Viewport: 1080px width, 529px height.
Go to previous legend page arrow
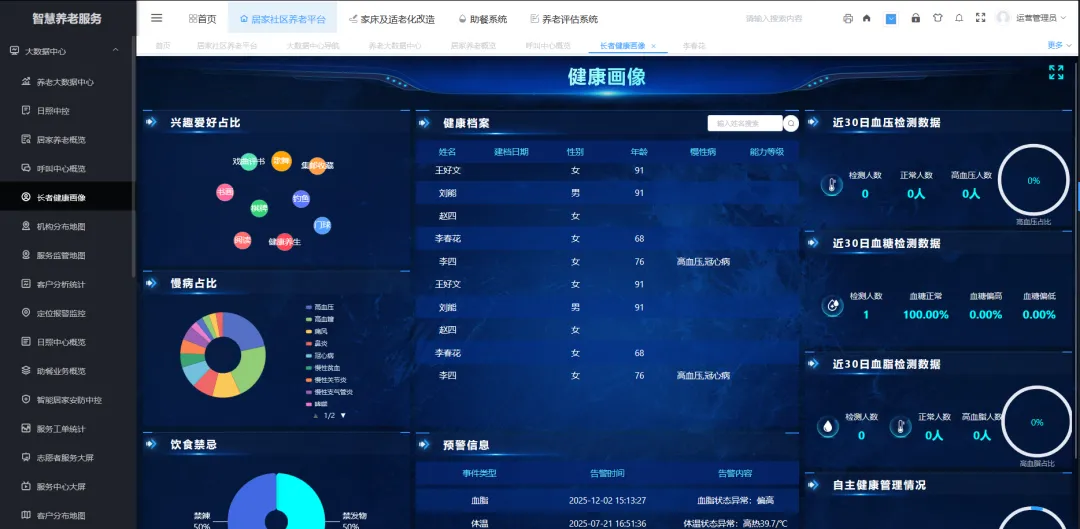pyautogui.click(x=315, y=415)
